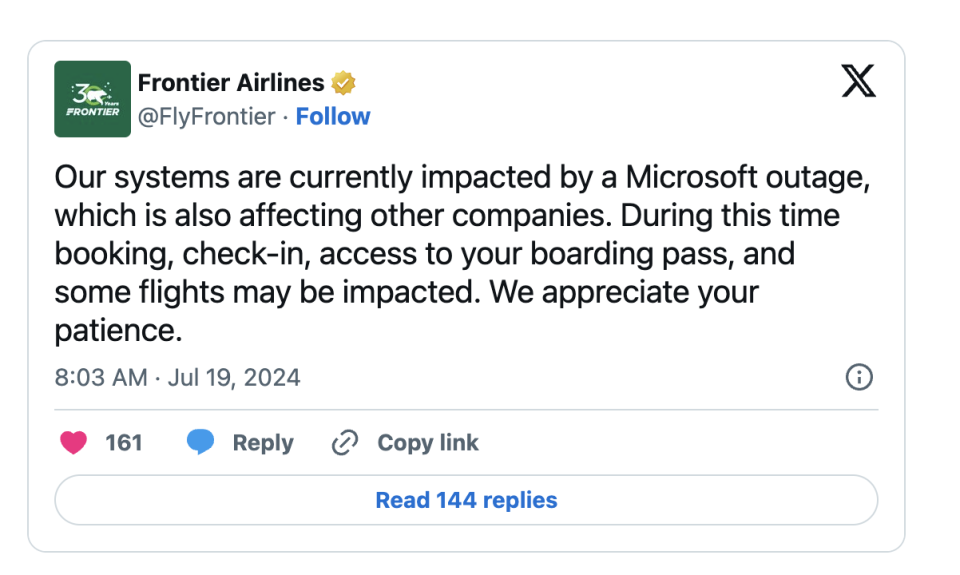Open the Frontier Airlines display name
The image size is (960, 575).
click(x=231, y=83)
